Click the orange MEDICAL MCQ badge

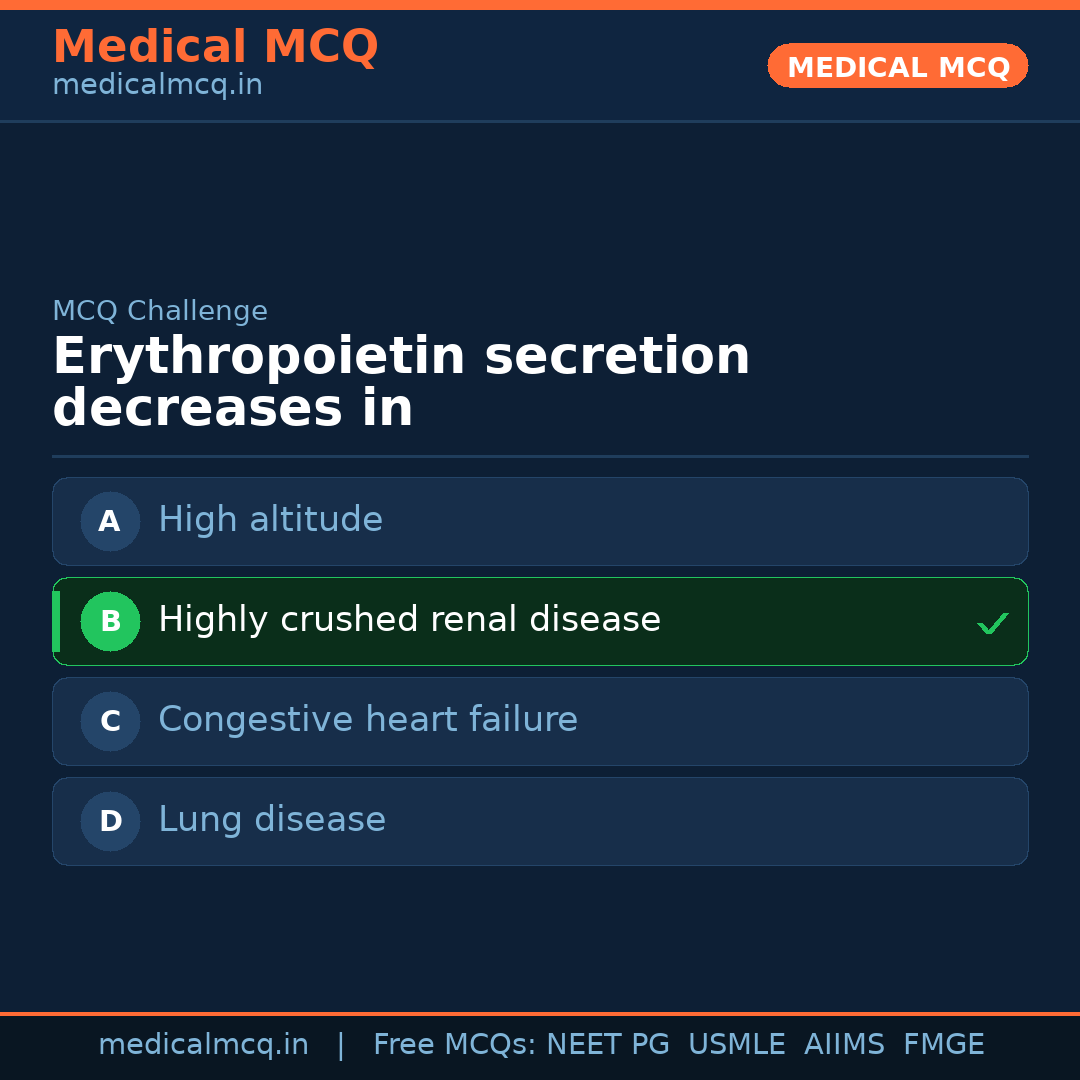coord(897,67)
